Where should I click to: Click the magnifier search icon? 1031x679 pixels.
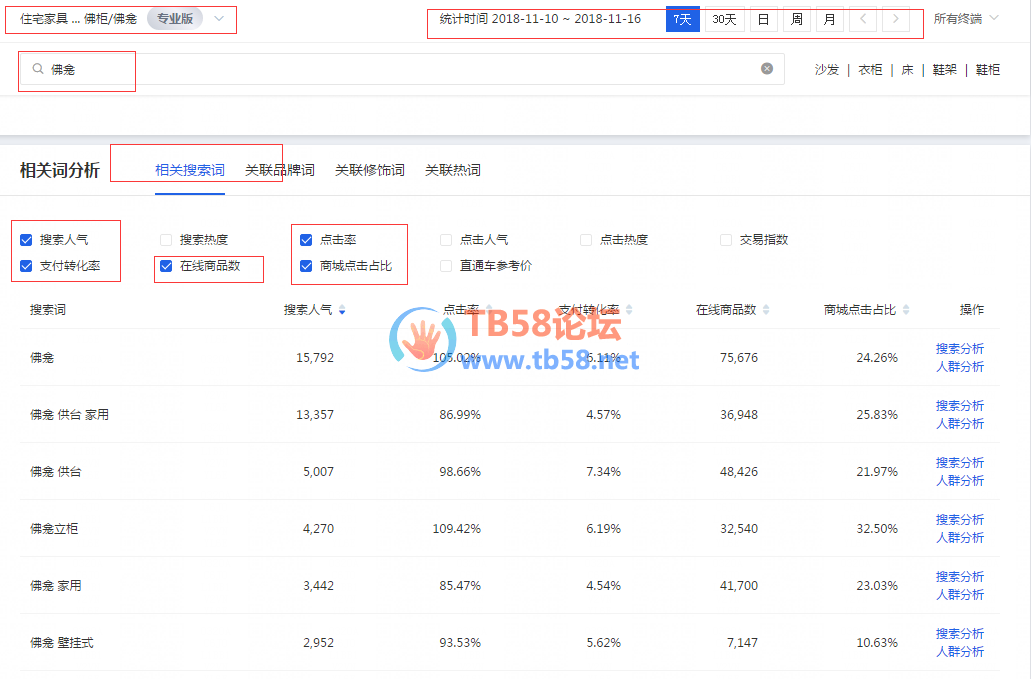click(x=38, y=68)
